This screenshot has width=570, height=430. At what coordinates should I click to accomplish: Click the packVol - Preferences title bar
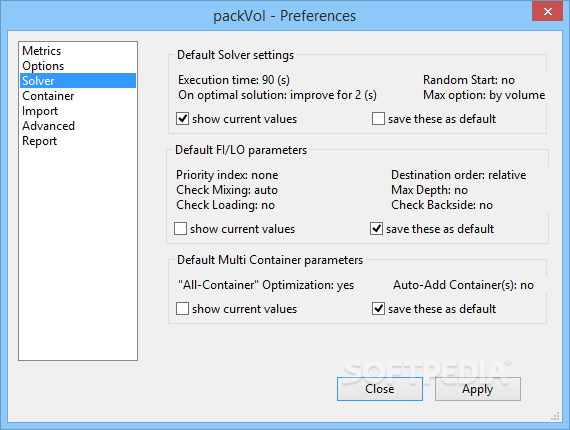click(284, 16)
